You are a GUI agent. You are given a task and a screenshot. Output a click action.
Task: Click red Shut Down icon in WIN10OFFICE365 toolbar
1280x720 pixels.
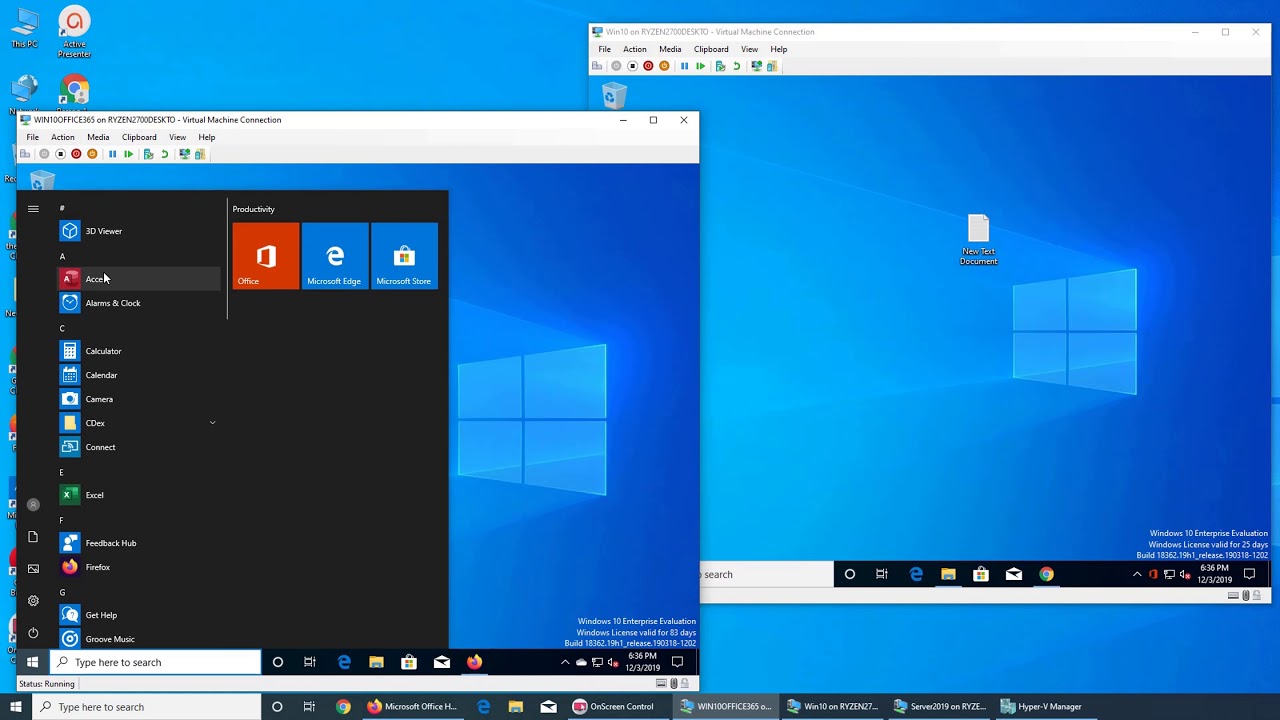(x=76, y=154)
